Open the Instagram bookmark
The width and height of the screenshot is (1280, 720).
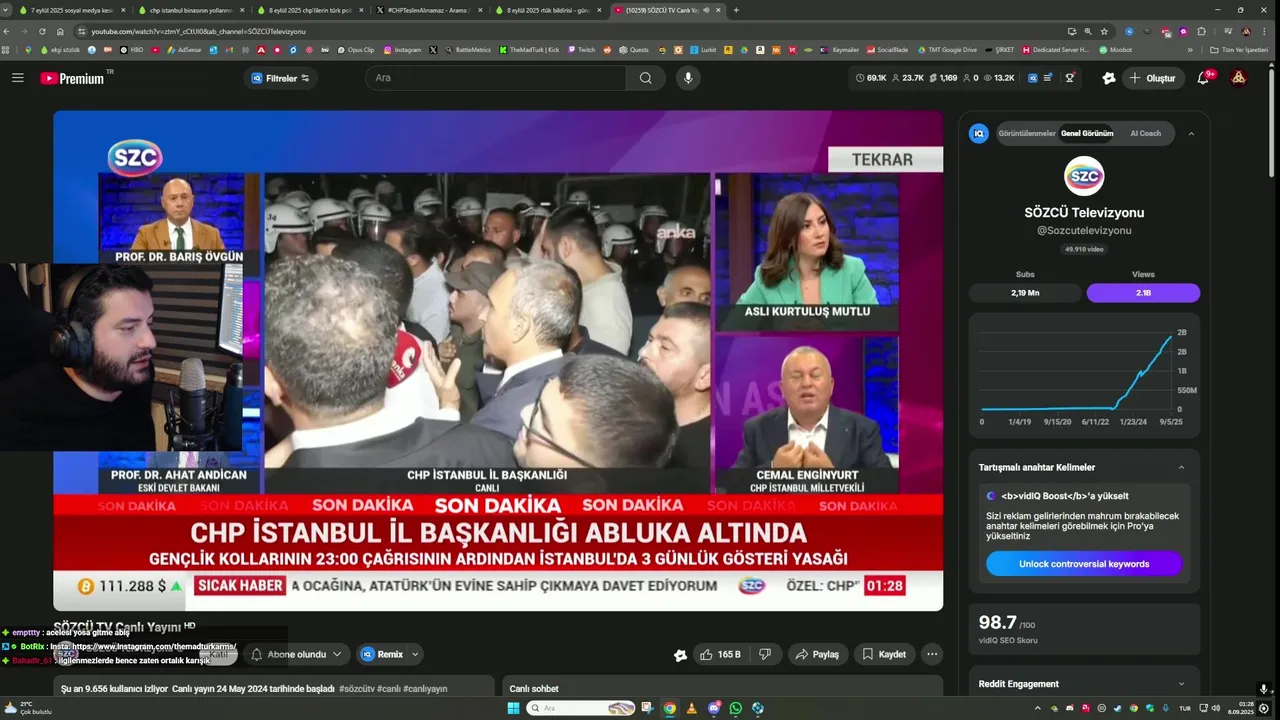point(402,49)
